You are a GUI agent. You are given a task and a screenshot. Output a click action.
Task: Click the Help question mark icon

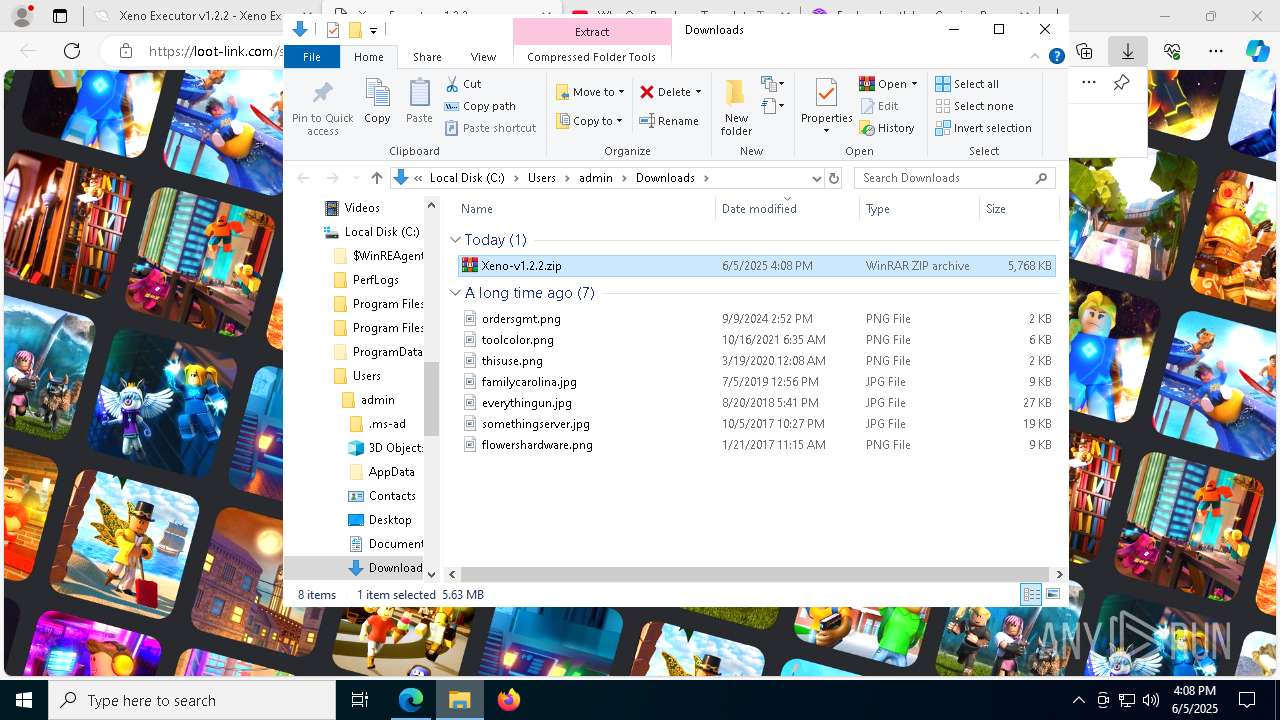tap(1056, 57)
